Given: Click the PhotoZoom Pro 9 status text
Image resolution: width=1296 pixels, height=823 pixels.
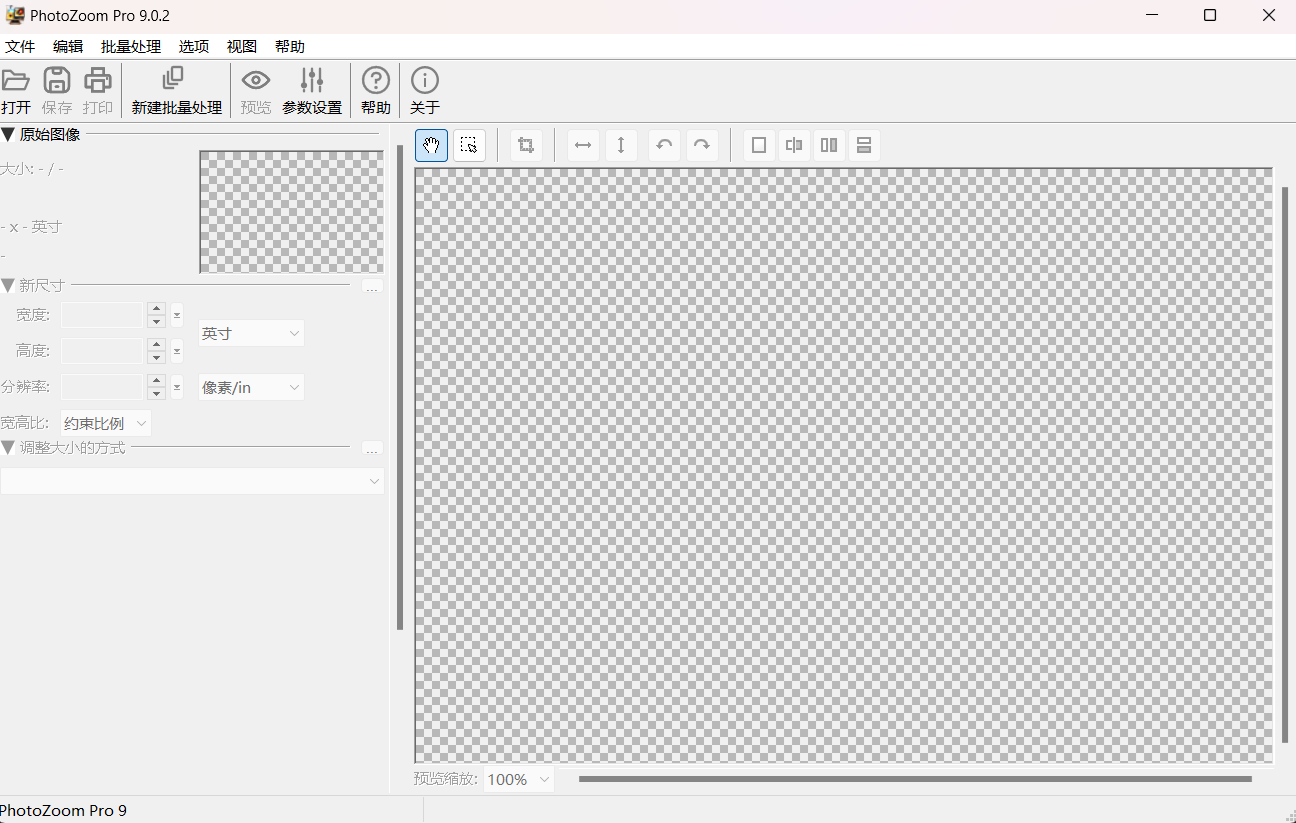Looking at the screenshot, I should [63, 810].
